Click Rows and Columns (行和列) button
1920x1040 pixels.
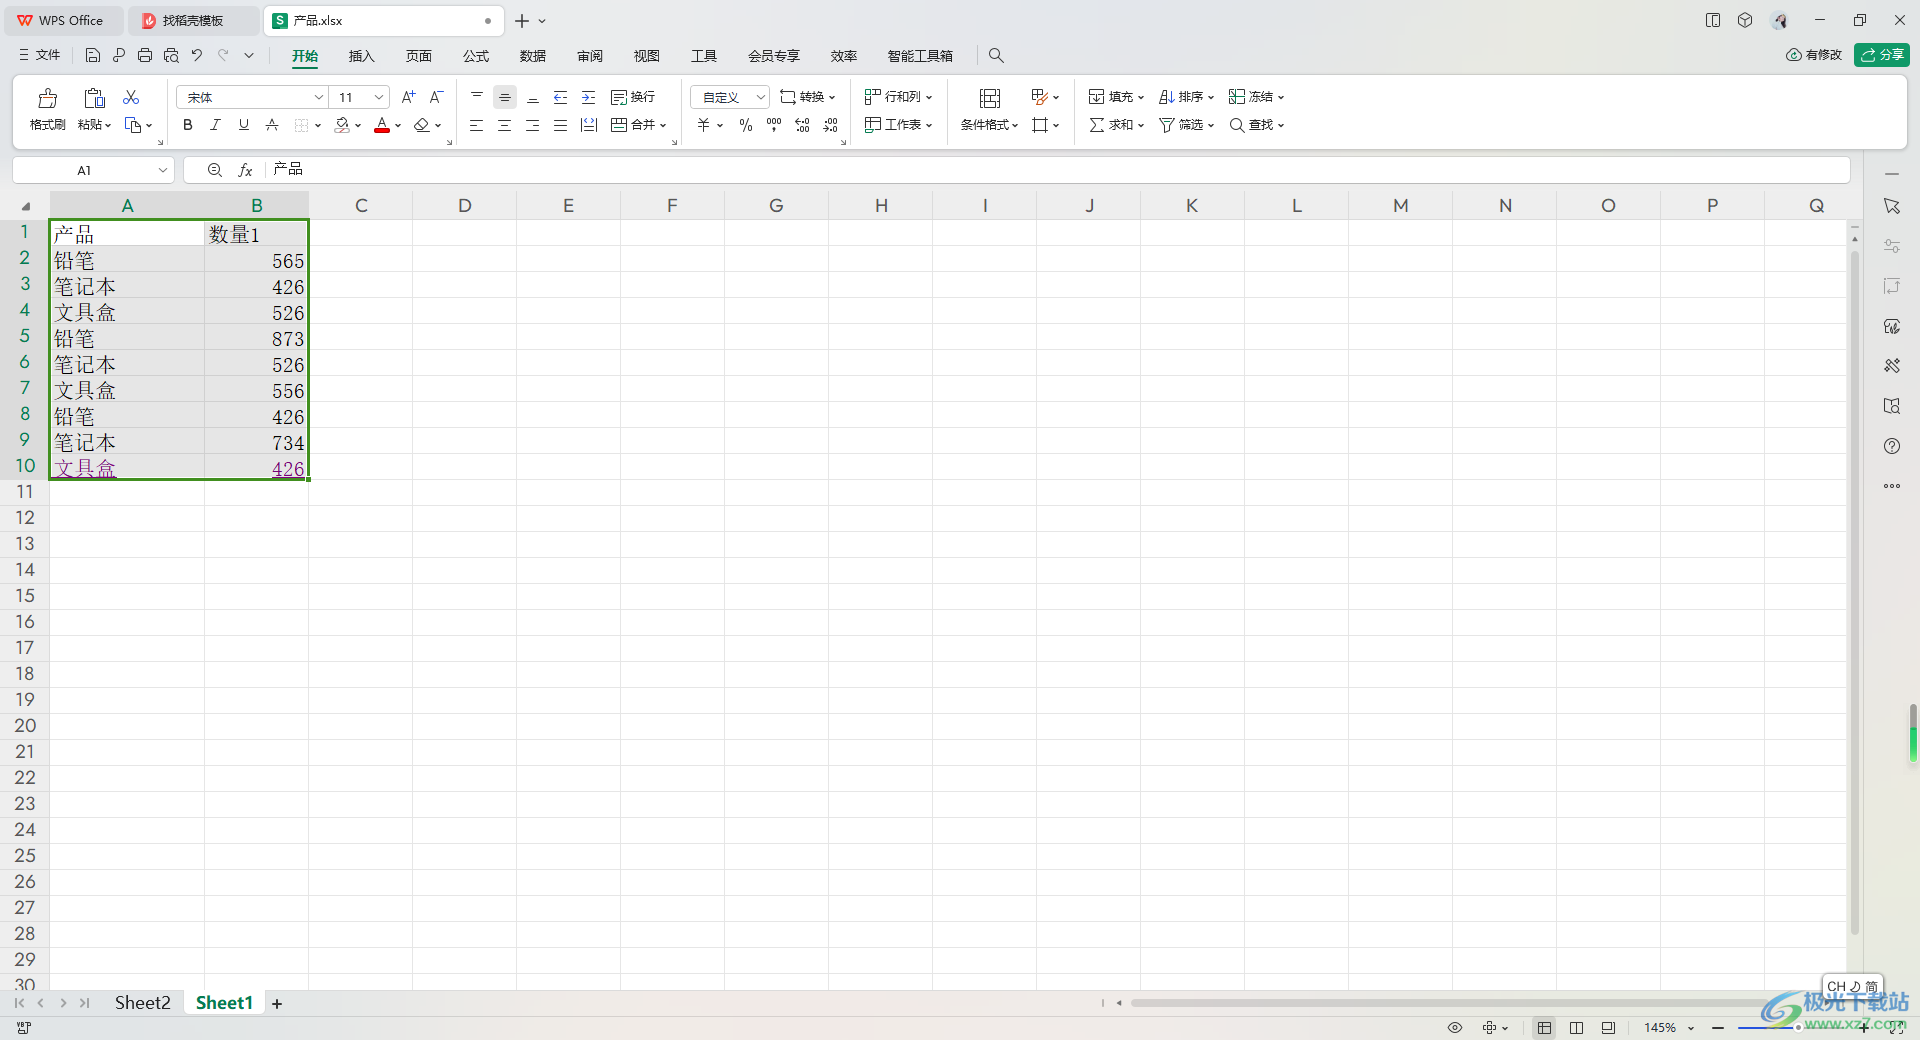click(x=899, y=97)
